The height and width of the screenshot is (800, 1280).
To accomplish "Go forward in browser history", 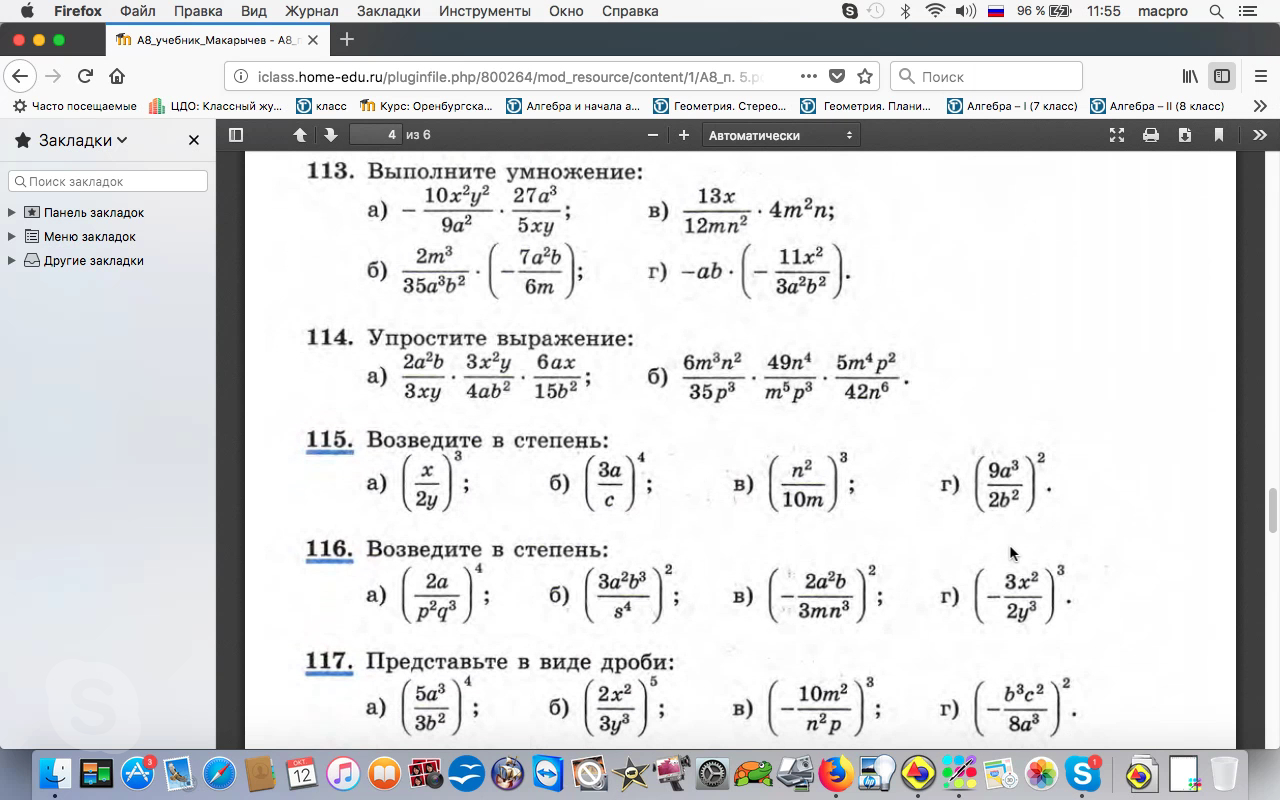I will coord(54,76).
